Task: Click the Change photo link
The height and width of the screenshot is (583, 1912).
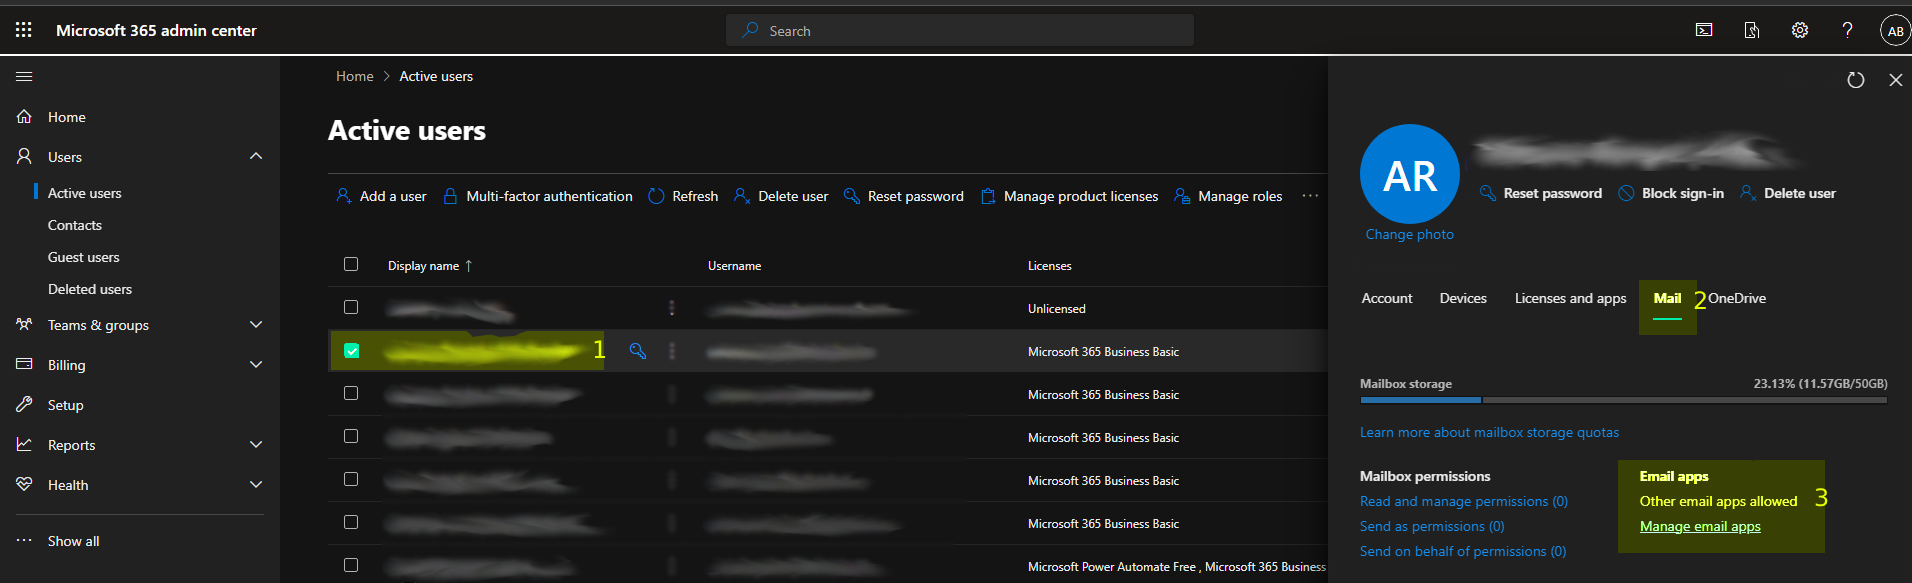Action: pos(1410,234)
